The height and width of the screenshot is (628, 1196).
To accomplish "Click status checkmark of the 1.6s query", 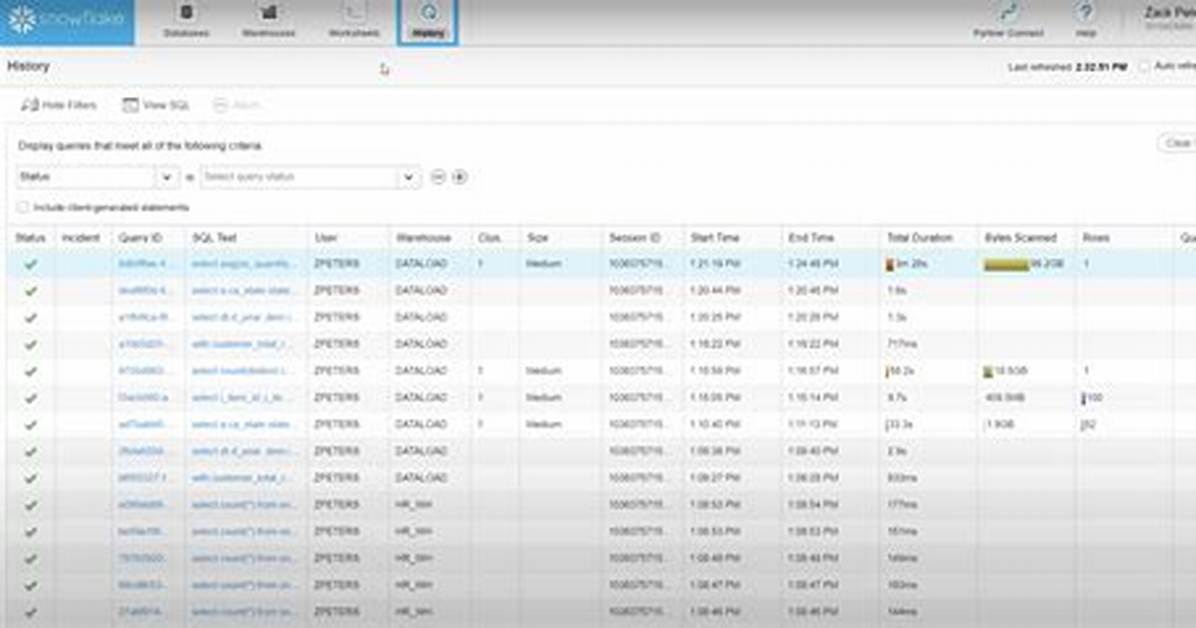I will point(31,291).
